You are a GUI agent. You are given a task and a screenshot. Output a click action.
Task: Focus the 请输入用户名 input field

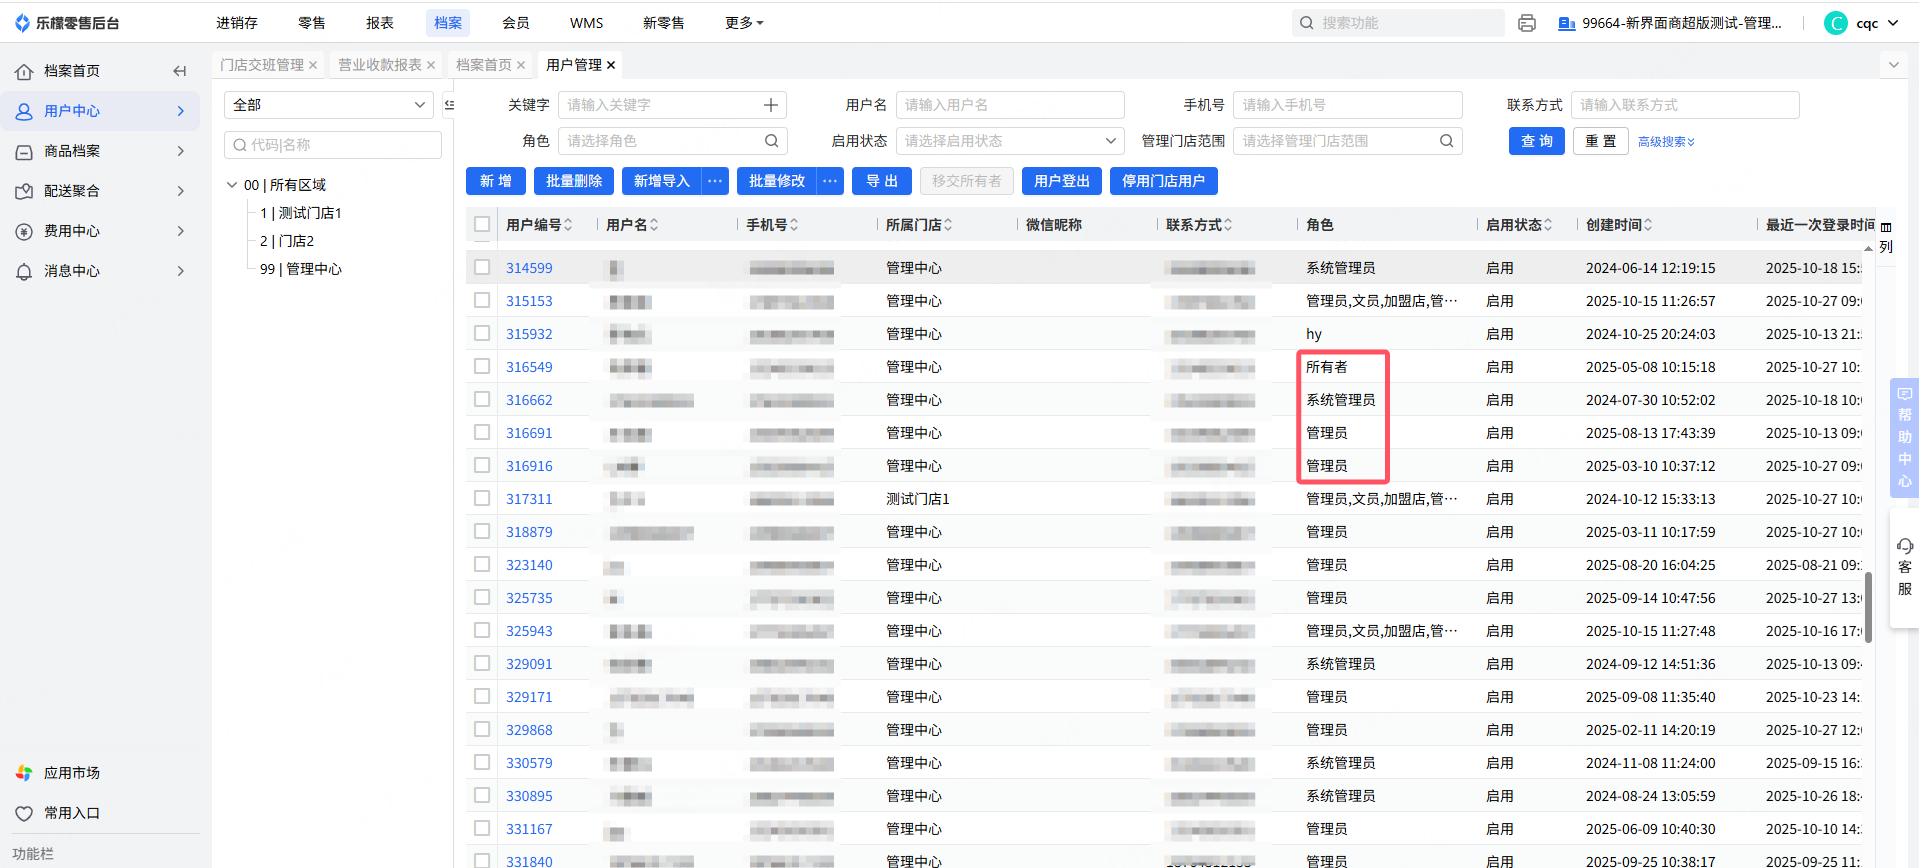point(1010,105)
